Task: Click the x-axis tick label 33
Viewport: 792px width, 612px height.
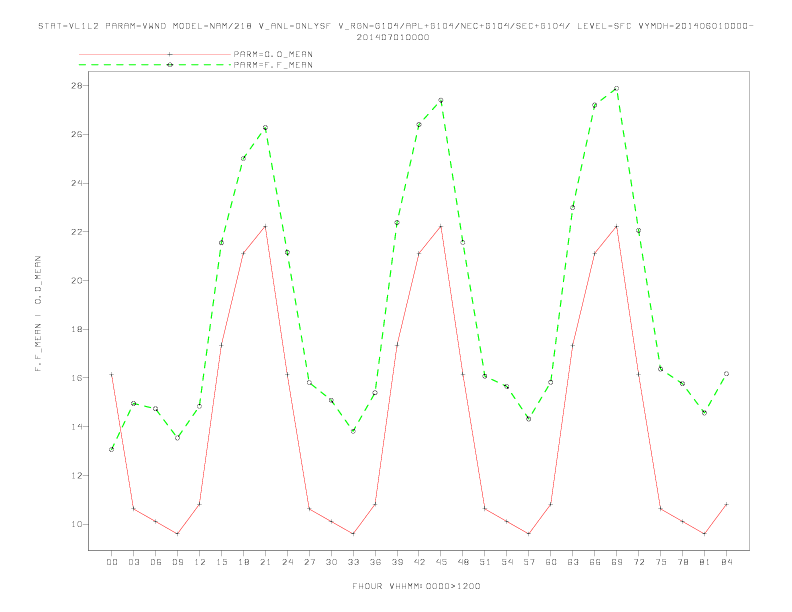Action: 353,562
